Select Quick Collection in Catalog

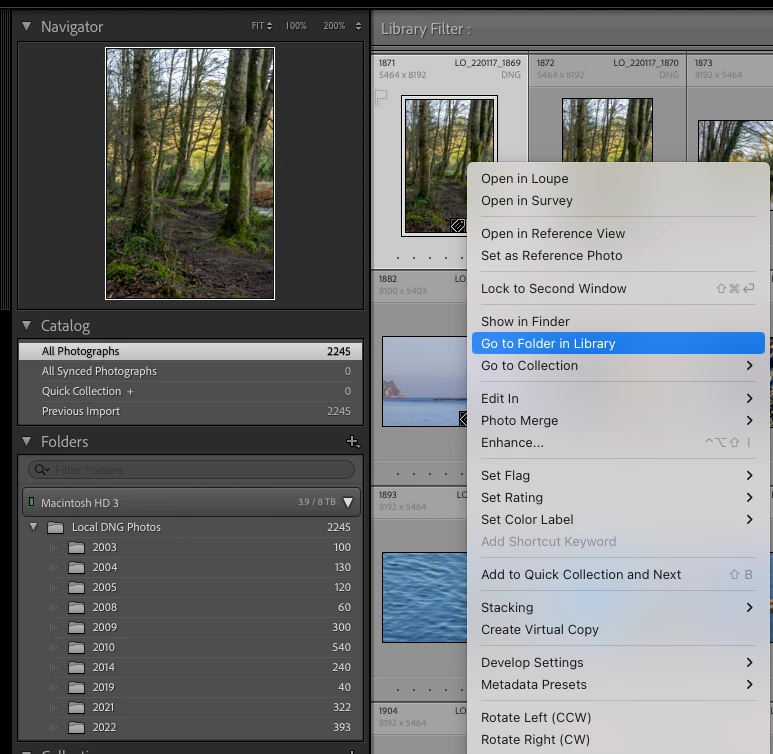tap(190, 391)
